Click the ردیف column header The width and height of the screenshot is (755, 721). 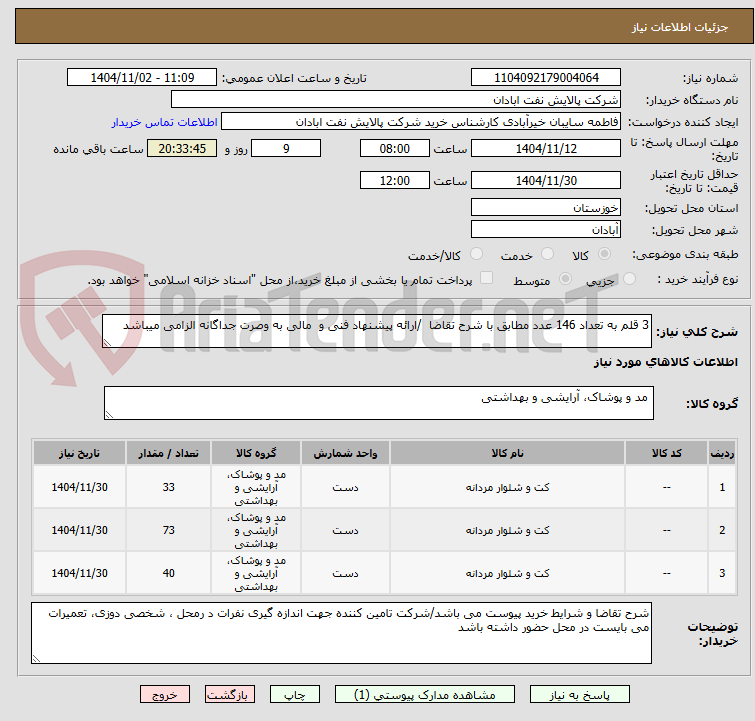[722, 453]
